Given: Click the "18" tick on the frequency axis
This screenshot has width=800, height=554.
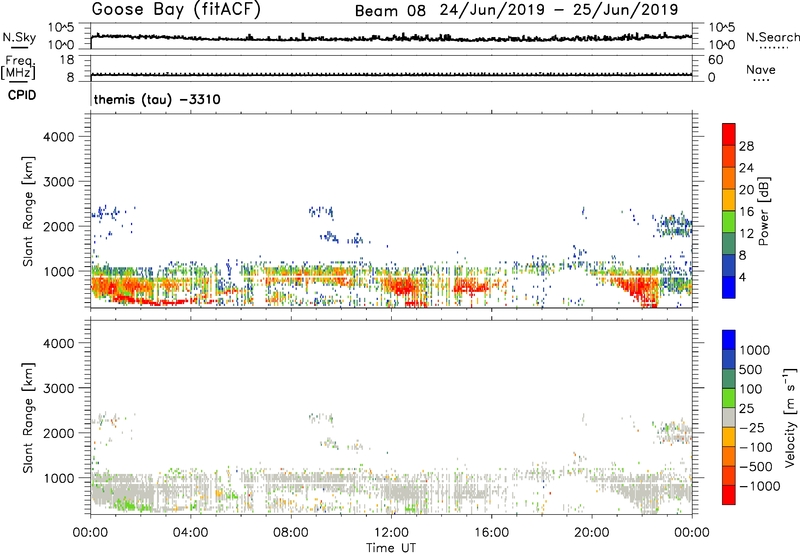Looking at the screenshot, I should (x=67, y=60).
